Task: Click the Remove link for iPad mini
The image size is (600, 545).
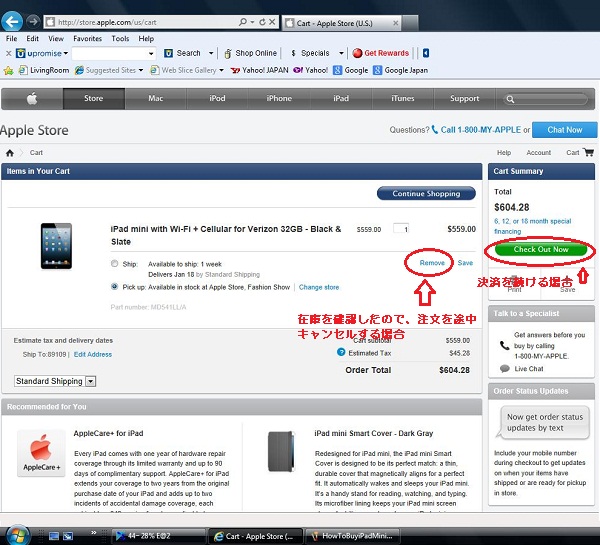Action: click(x=432, y=263)
